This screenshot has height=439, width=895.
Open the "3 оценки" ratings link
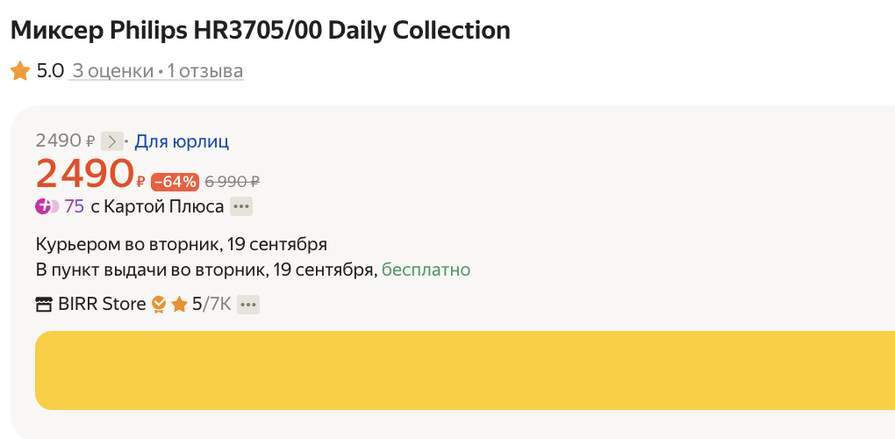(112, 71)
